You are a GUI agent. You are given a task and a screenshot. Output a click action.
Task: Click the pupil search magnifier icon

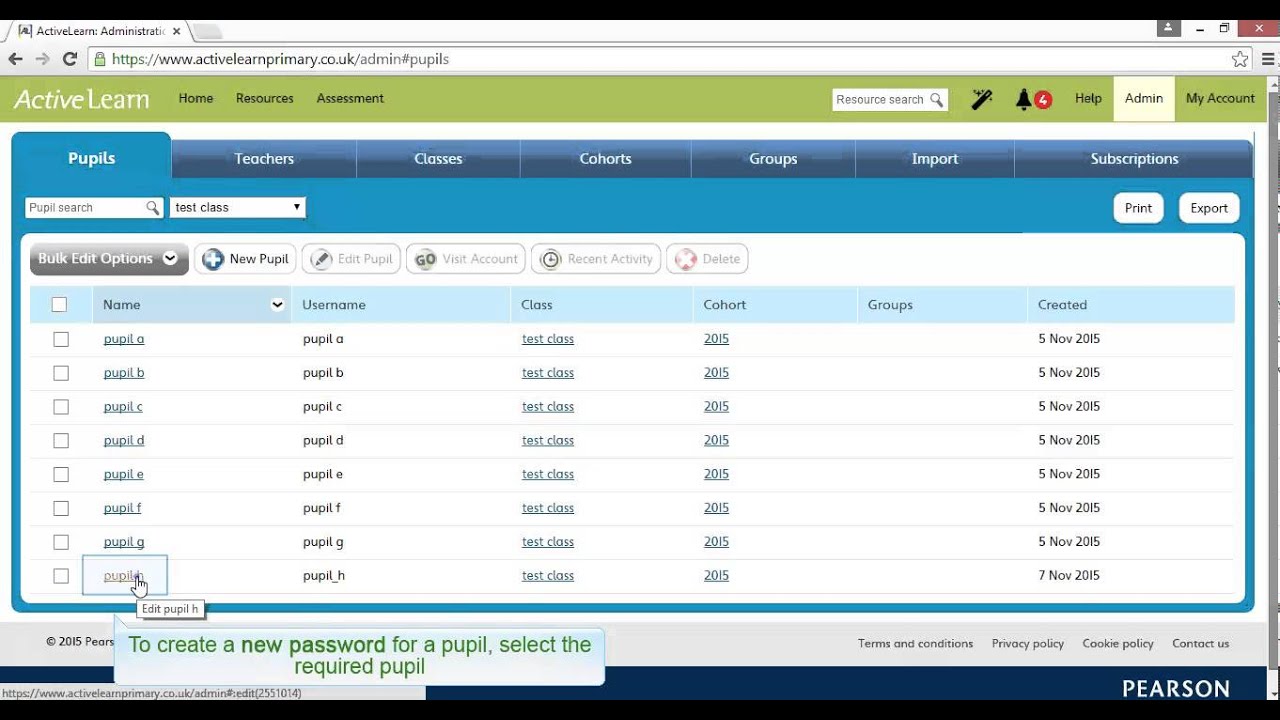point(153,208)
